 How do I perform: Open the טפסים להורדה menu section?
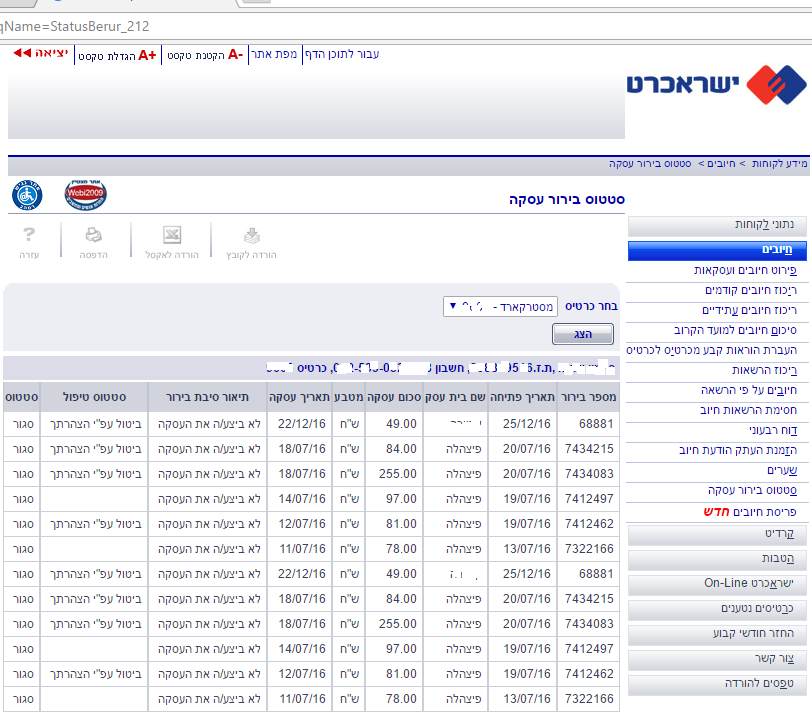click(717, 684)
